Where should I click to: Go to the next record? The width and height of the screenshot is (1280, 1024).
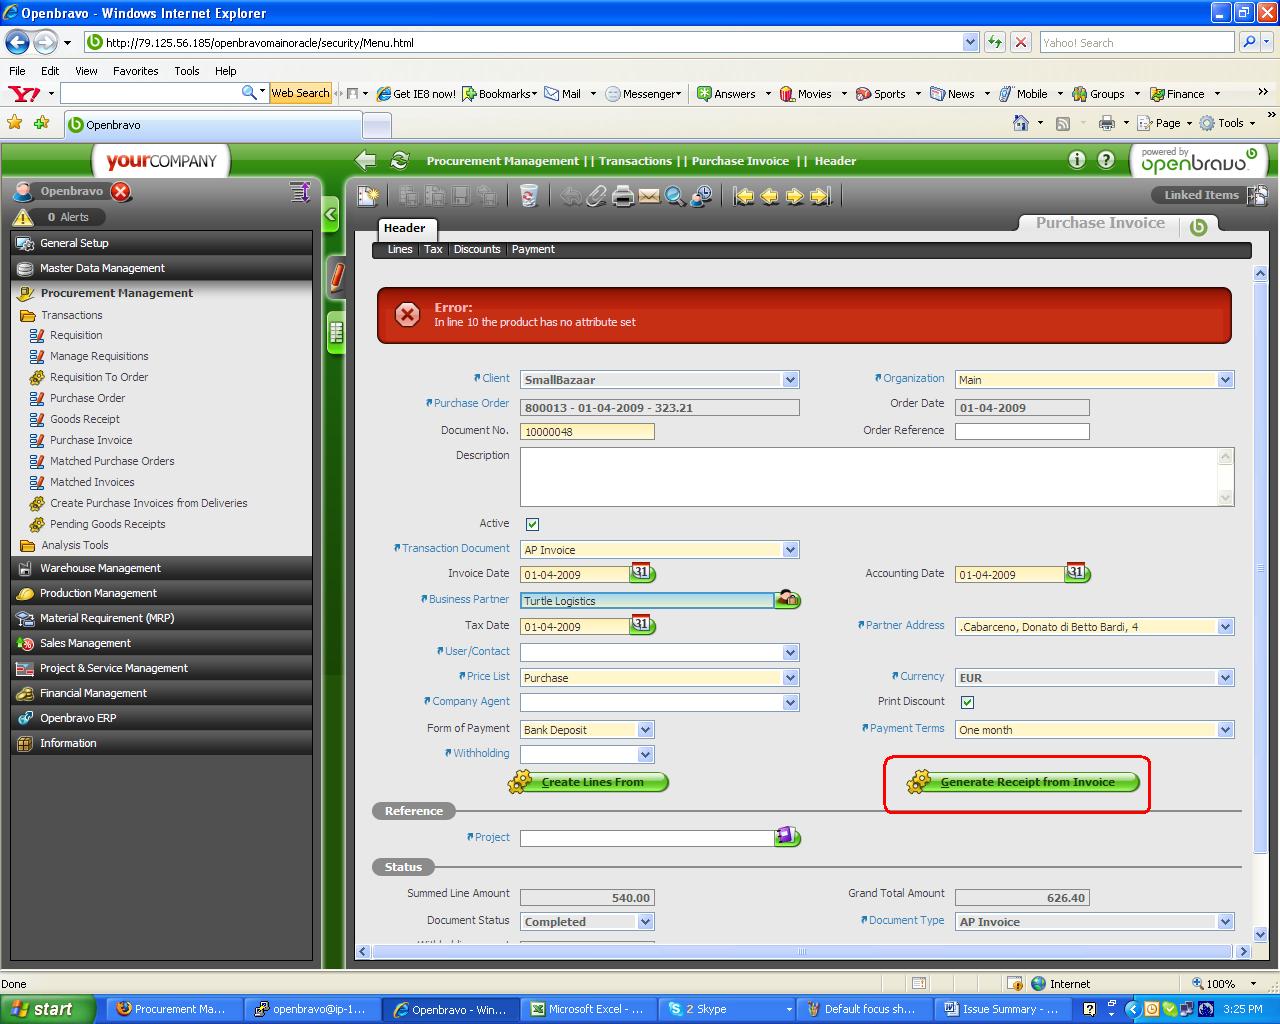pos(795,196)
